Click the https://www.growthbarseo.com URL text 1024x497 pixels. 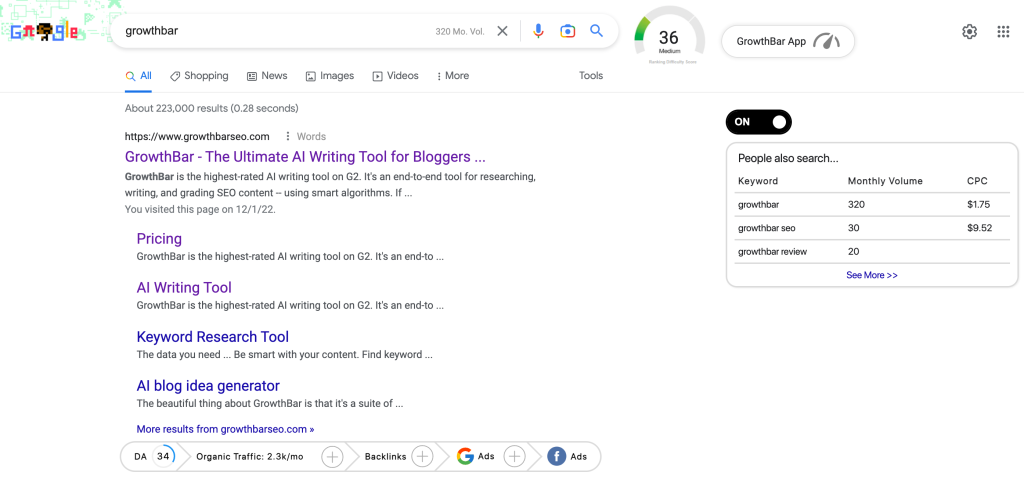197,136
